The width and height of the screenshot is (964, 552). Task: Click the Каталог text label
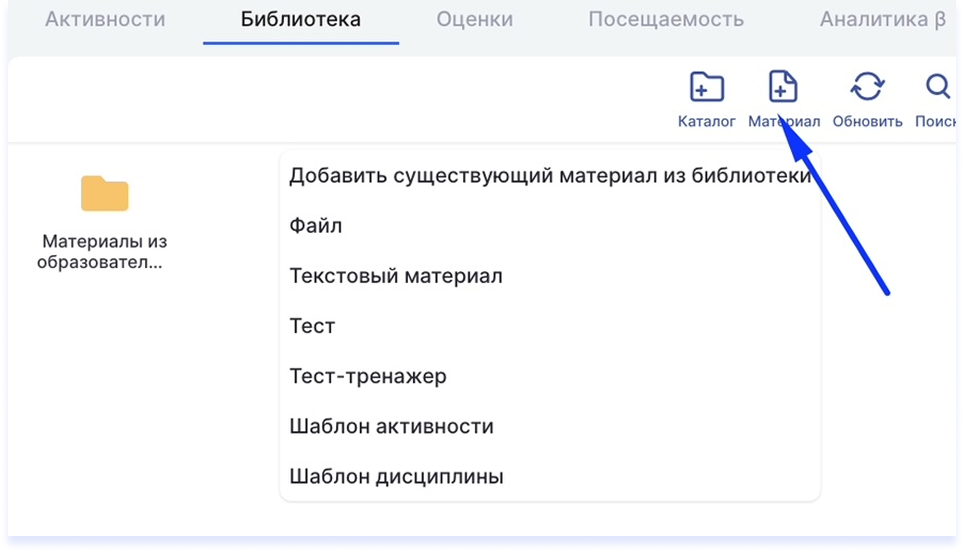pos(706,121)
